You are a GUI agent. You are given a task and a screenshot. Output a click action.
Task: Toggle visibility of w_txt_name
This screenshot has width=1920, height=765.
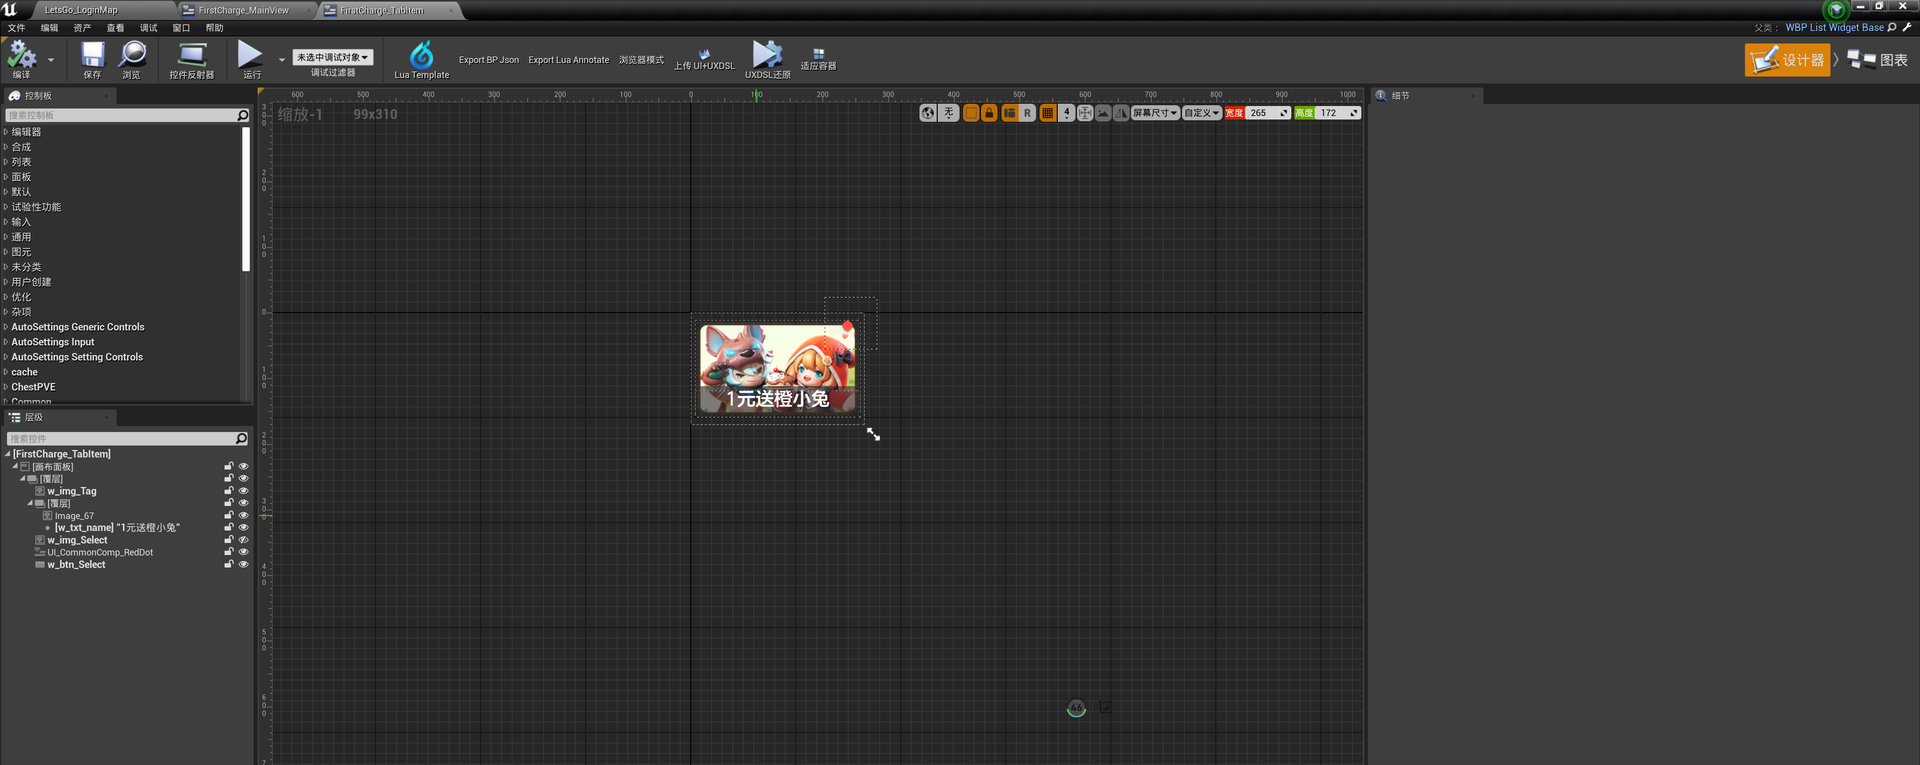(243, 527)
